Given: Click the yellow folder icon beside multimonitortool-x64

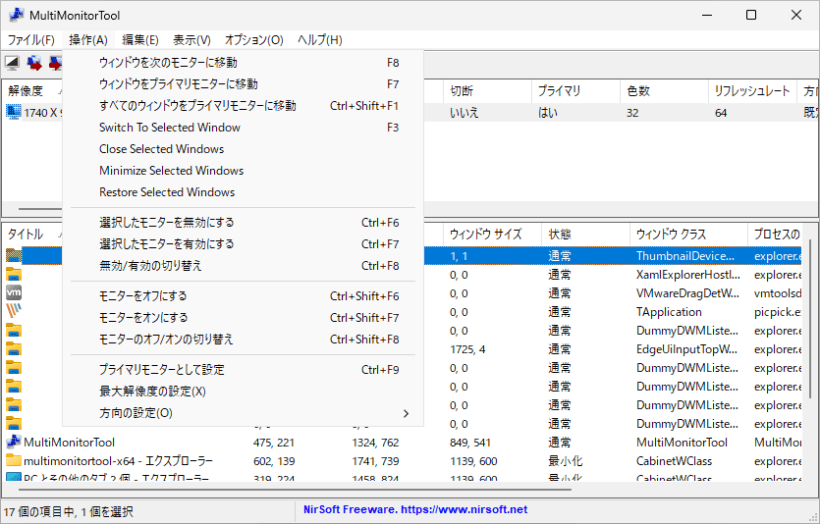Looking at the screenshot, I should coord(14,461).
